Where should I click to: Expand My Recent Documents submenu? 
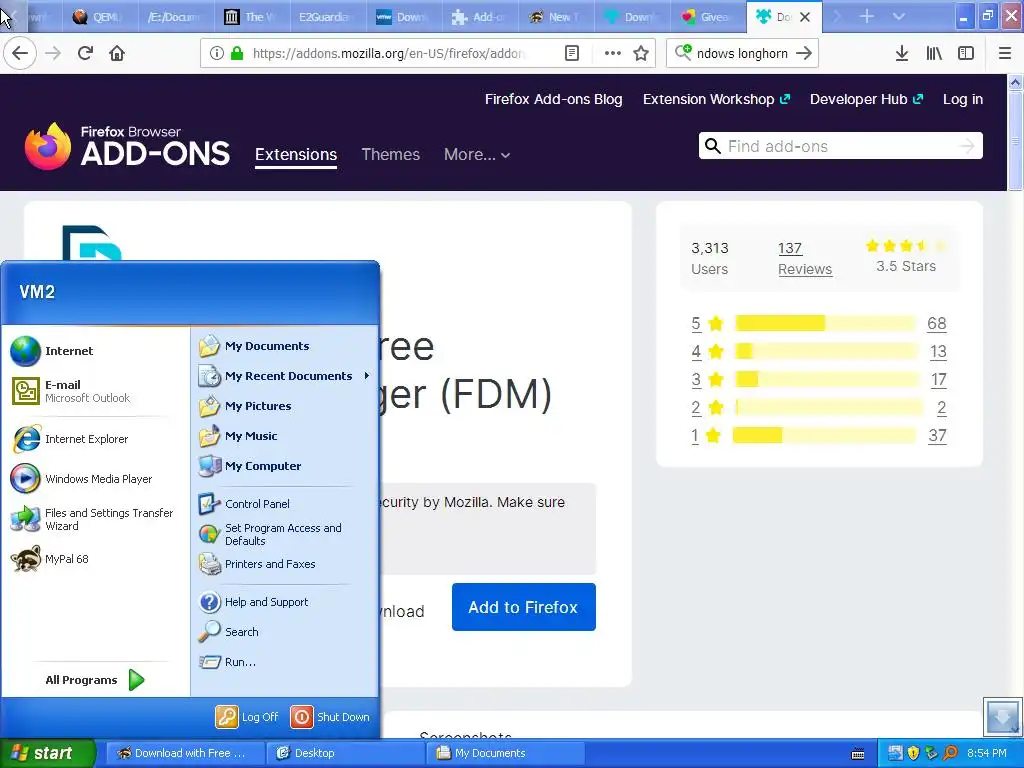point(284,376)
